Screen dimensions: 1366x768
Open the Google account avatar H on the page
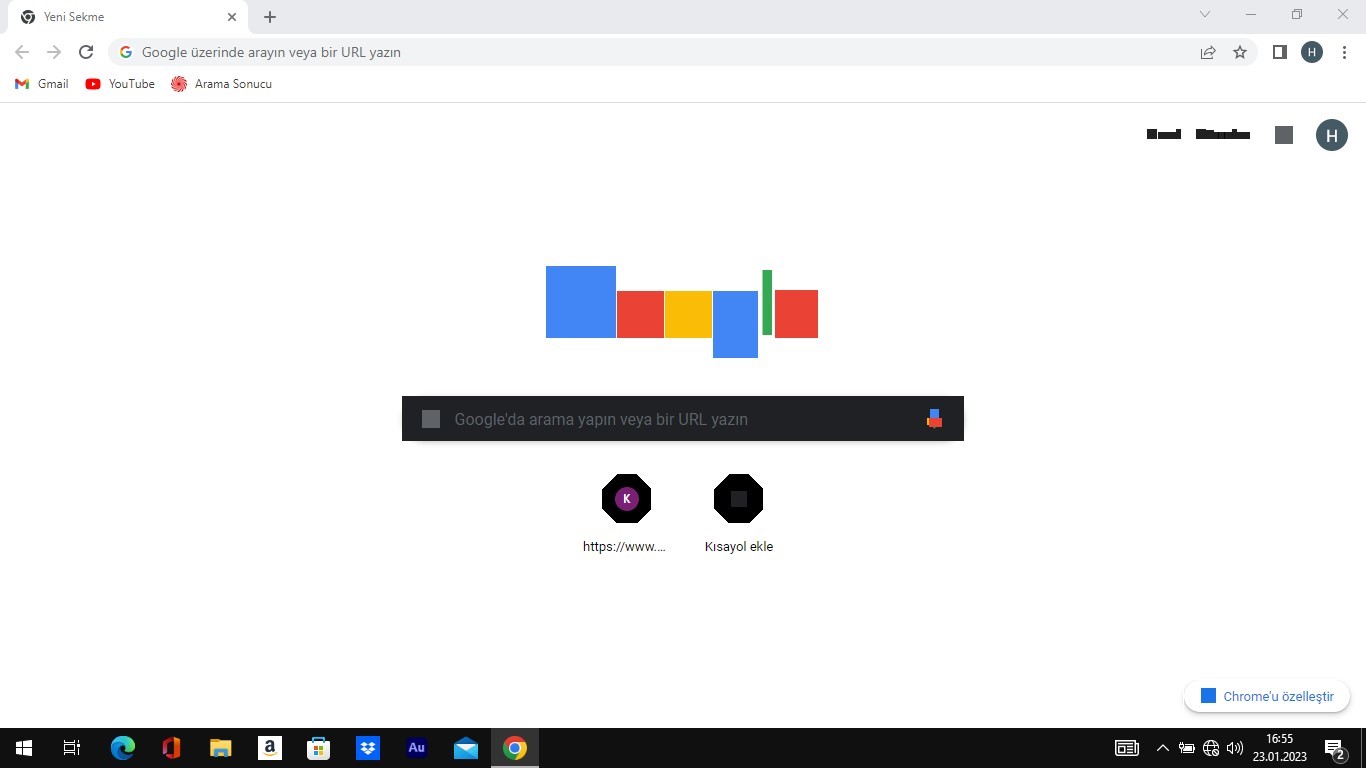tap(1332, 135)
